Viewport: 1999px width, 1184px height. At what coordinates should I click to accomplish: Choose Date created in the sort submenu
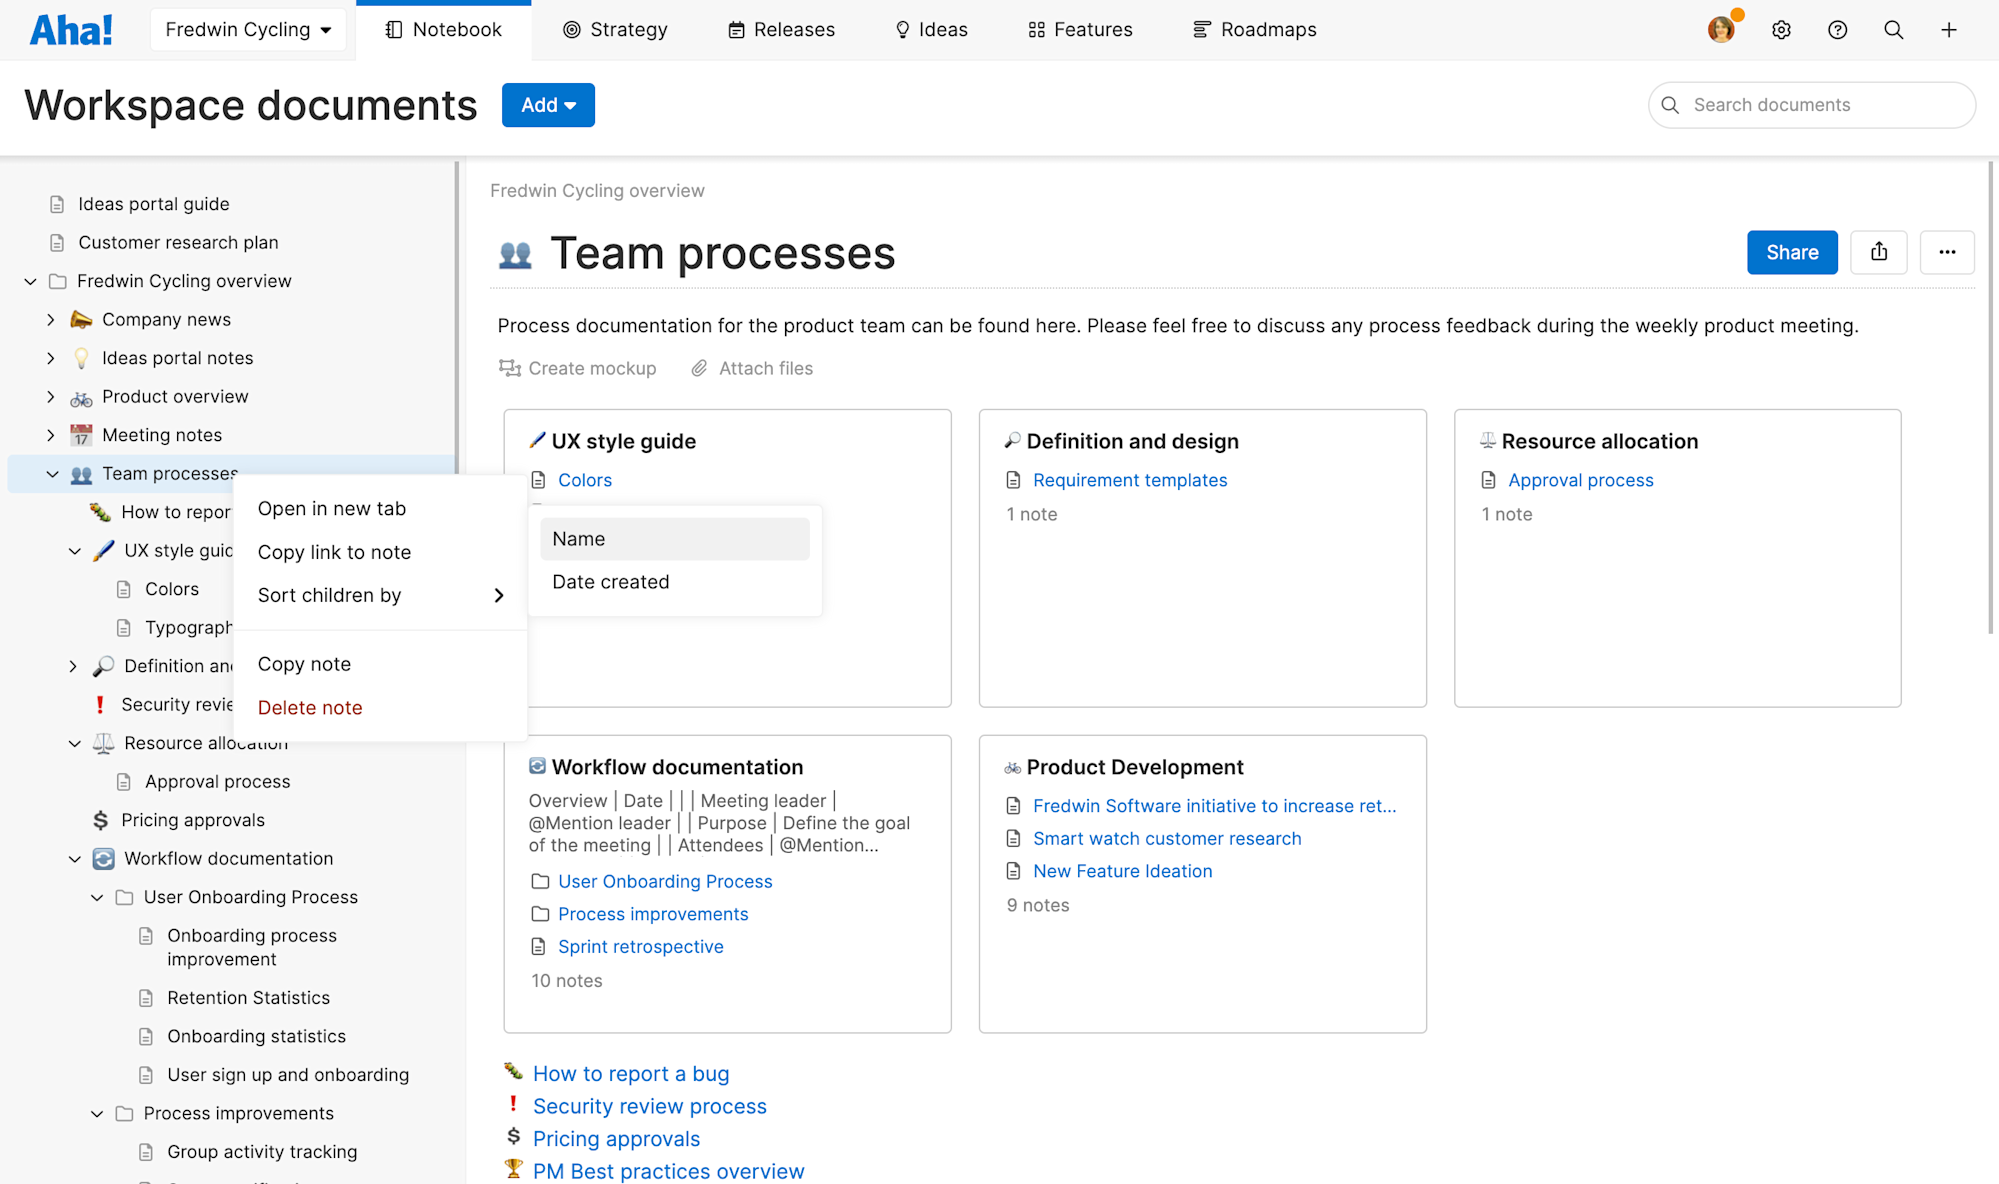pos(610,581)
